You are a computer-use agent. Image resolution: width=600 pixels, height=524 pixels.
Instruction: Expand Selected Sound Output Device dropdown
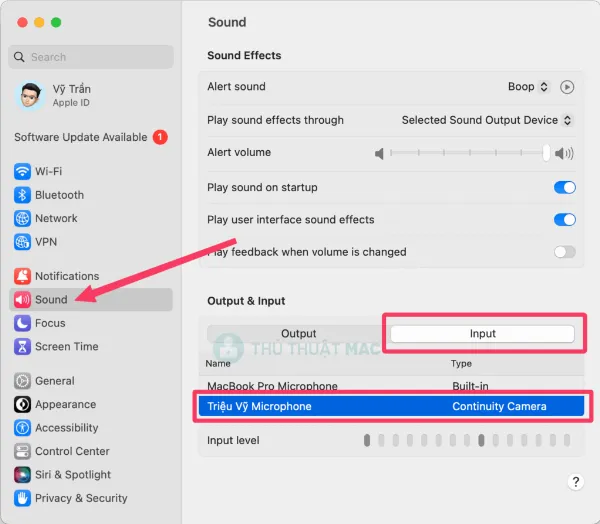(487, 120)
